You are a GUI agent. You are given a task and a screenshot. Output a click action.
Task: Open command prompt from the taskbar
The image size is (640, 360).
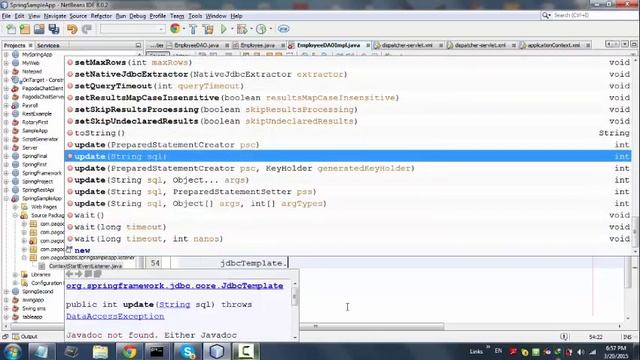pyautogui.click(x=157, y=351)
